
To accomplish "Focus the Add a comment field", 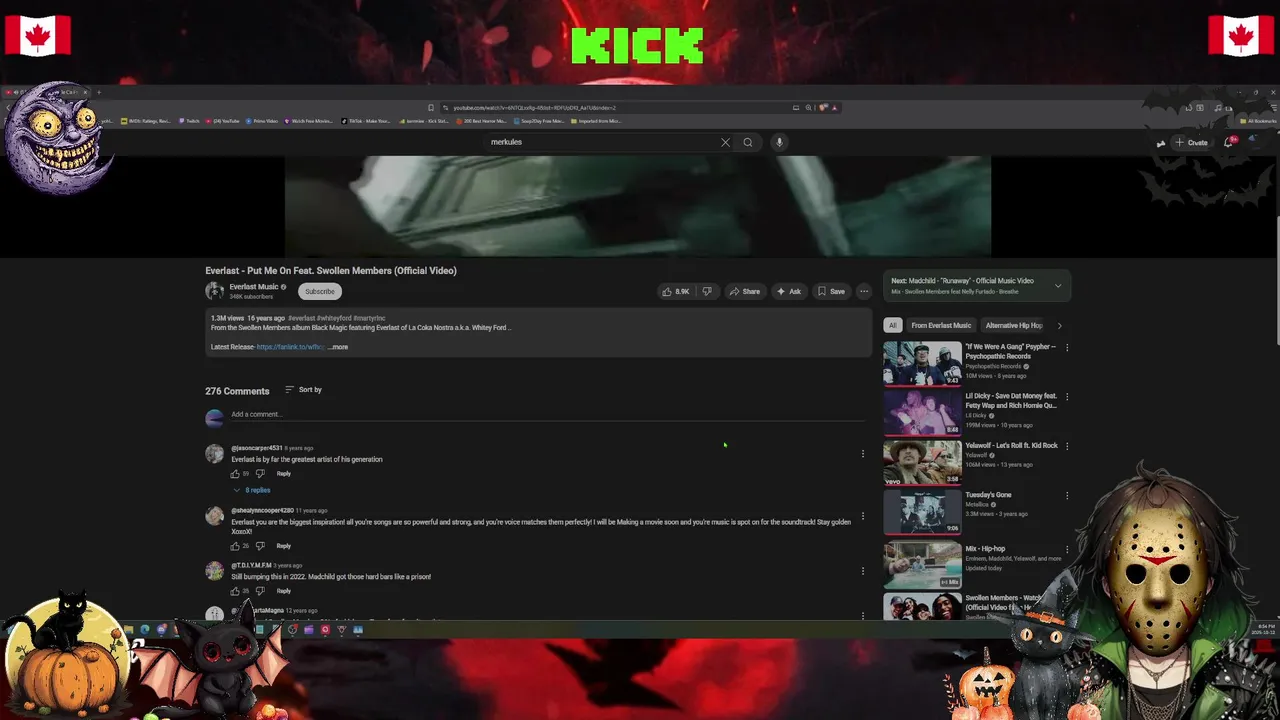I will tap(550, 414).
